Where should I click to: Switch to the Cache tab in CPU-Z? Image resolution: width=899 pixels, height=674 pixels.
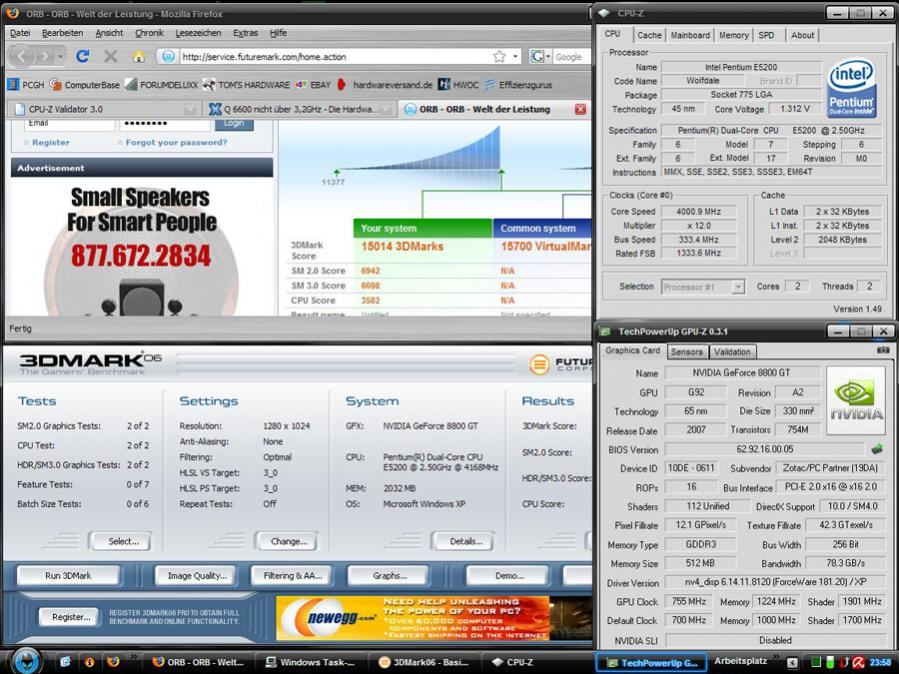649,35
